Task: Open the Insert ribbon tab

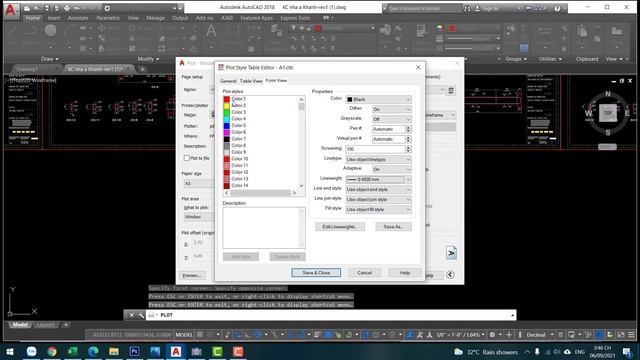Action: (x=54, y=18)
